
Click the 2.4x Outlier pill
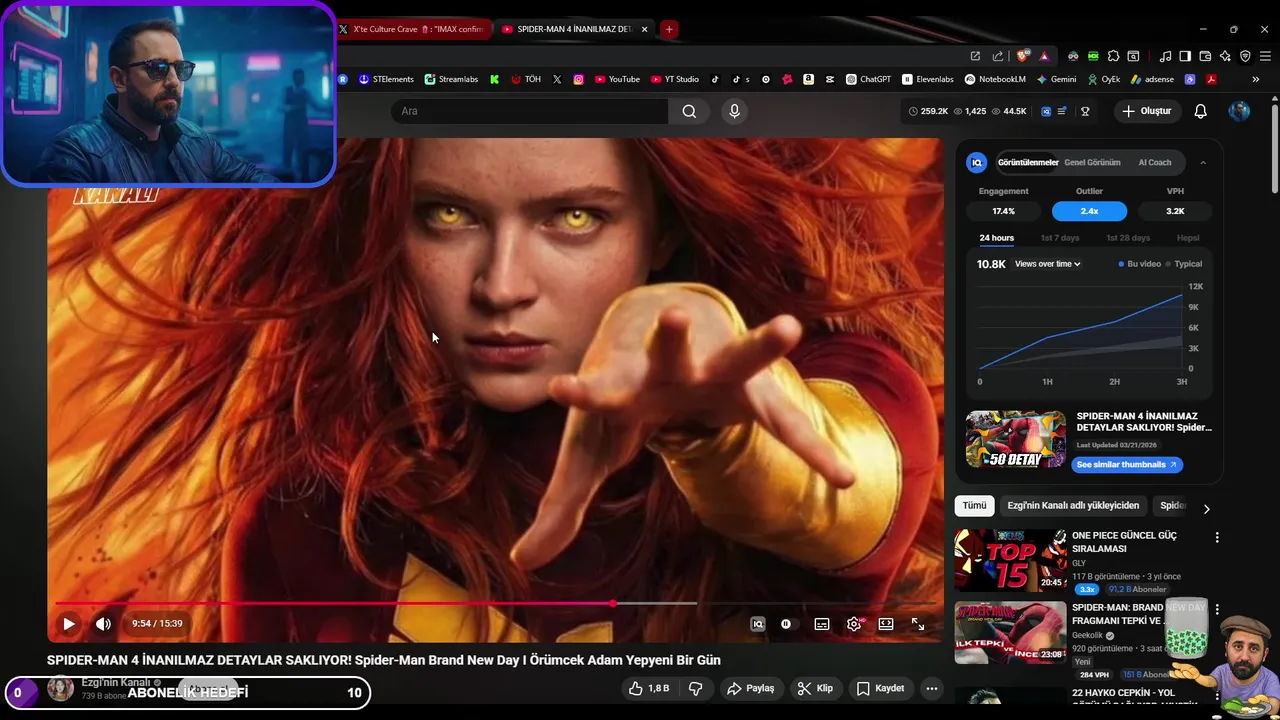point(1089,211)
